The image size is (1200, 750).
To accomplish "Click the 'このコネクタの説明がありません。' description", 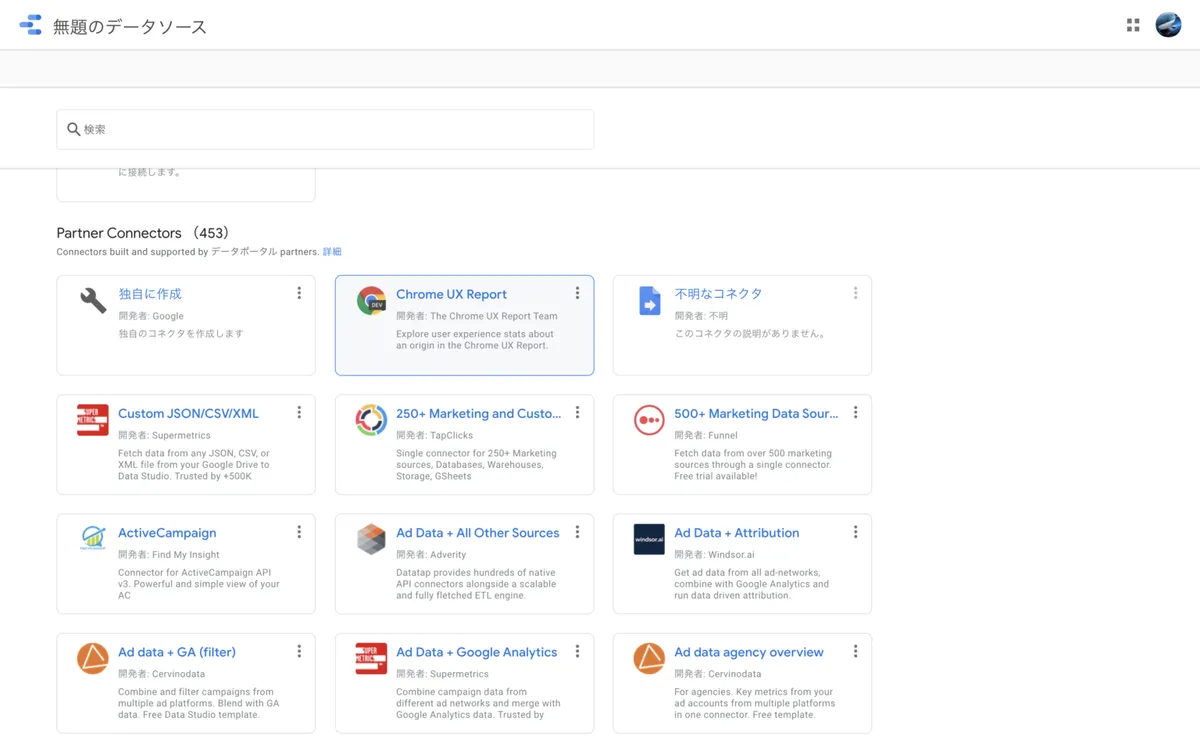I will pos(751,334).
